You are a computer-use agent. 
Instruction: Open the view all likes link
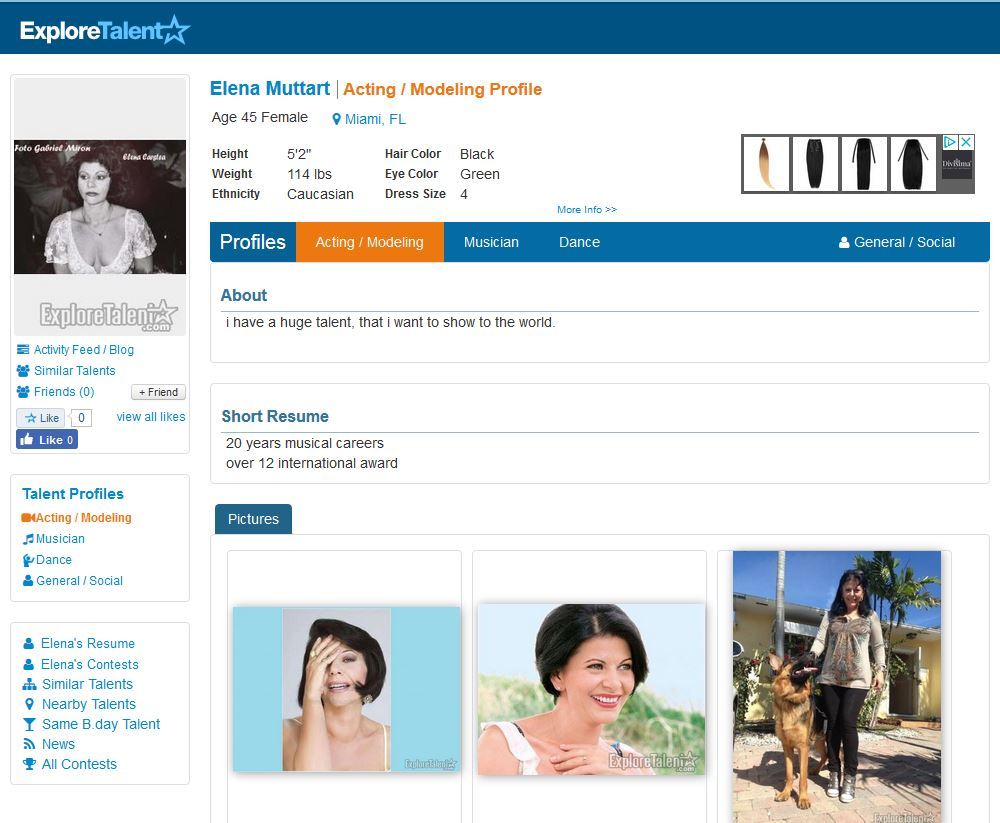pos(151,417)
